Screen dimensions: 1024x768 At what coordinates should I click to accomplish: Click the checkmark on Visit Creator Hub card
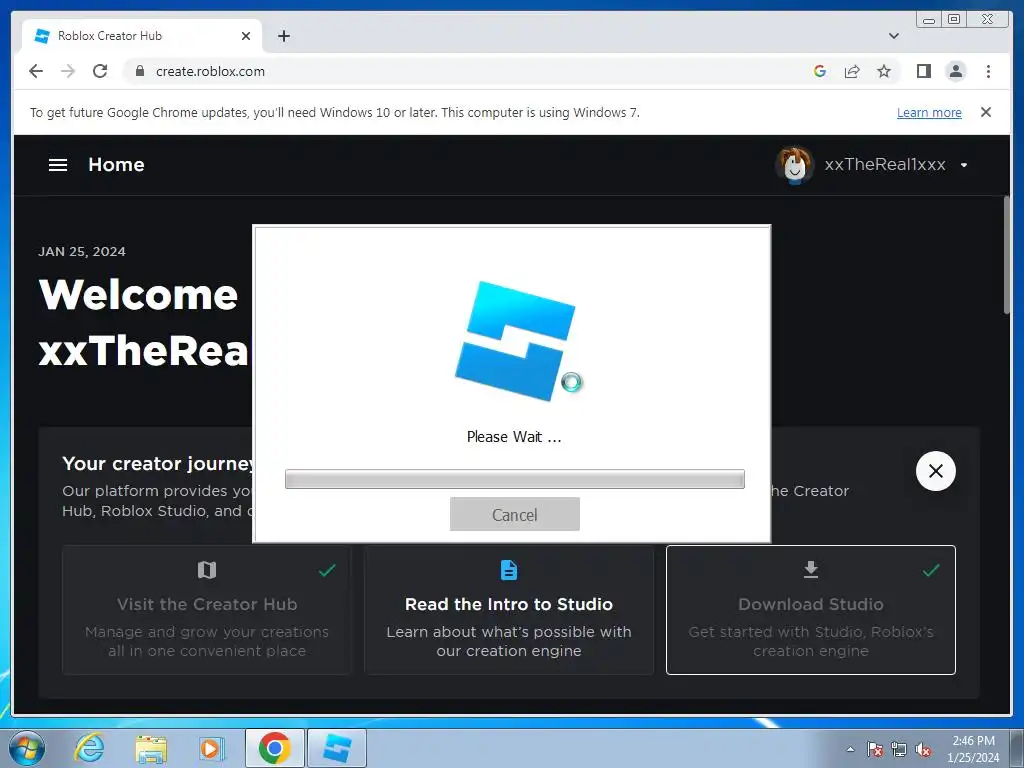point(327,570)
